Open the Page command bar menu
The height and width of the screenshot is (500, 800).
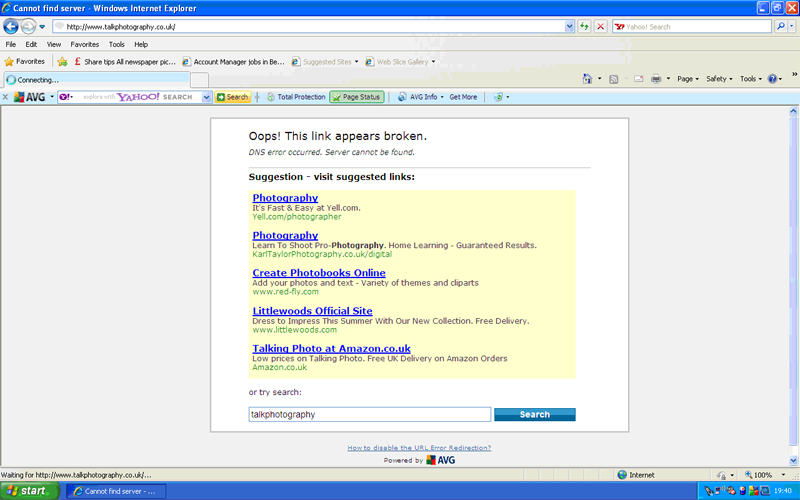click(688, 79)
